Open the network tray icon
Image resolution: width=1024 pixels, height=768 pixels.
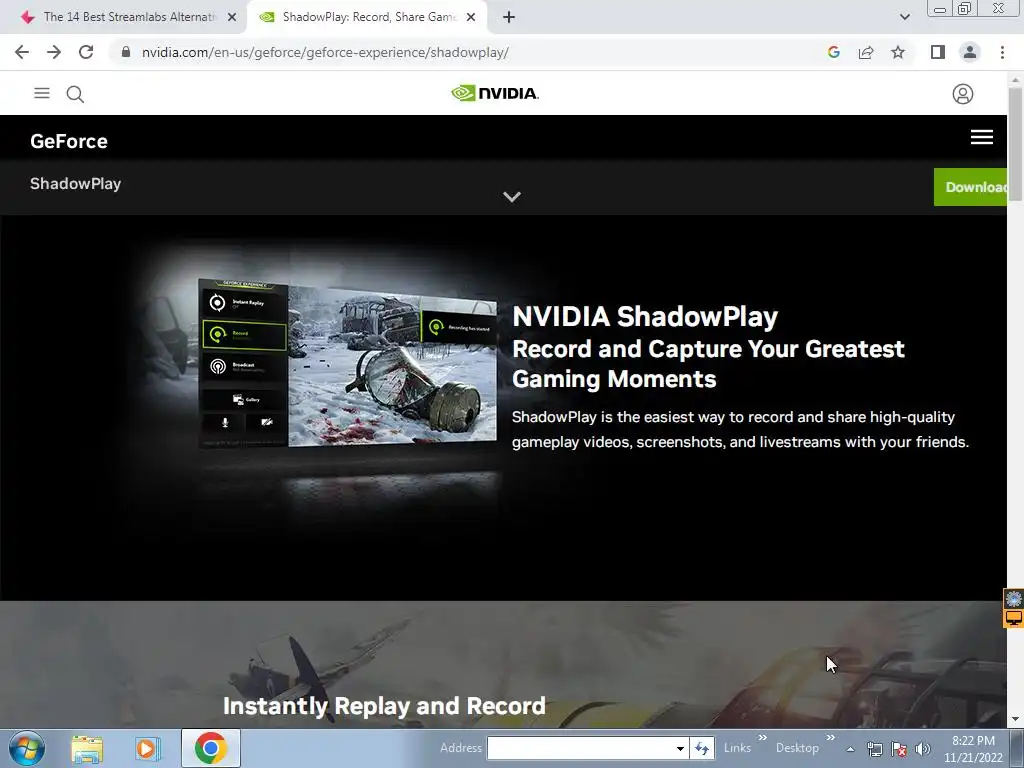[874, 749]
